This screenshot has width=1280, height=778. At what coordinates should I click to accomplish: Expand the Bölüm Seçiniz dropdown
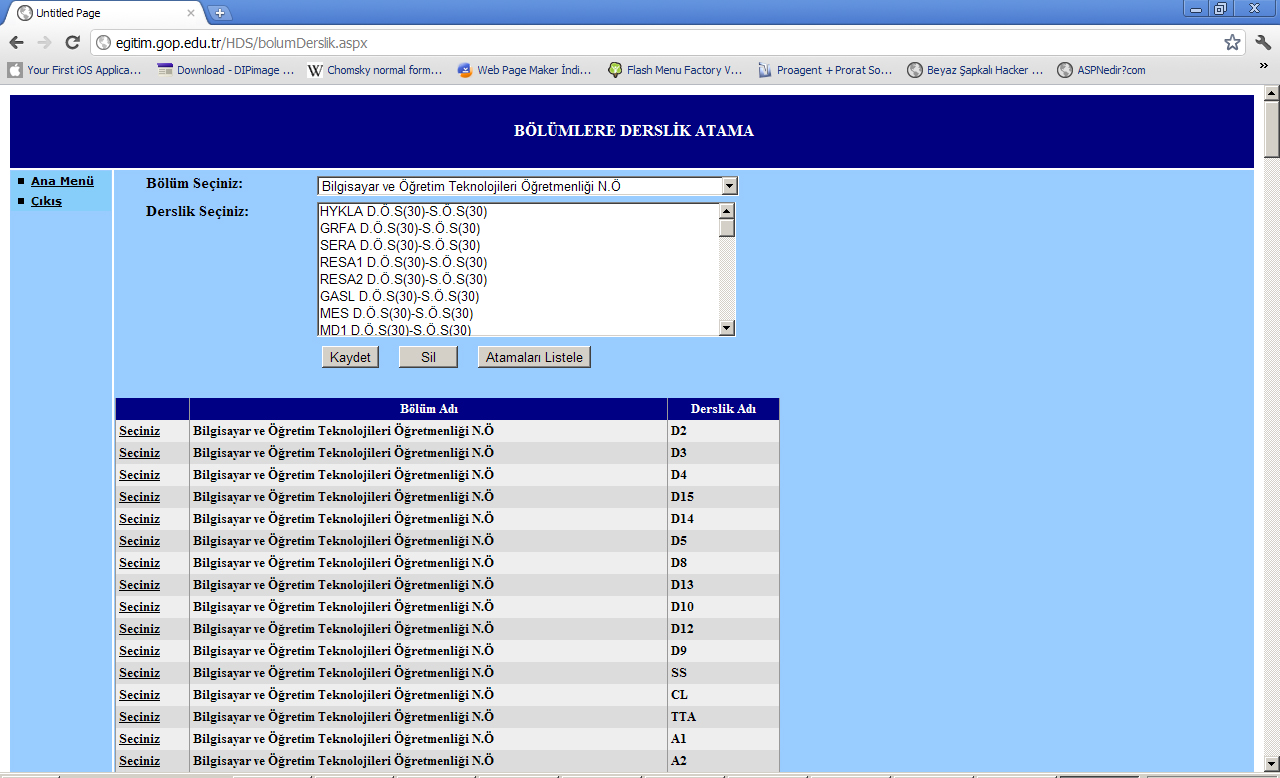[729, 186]
